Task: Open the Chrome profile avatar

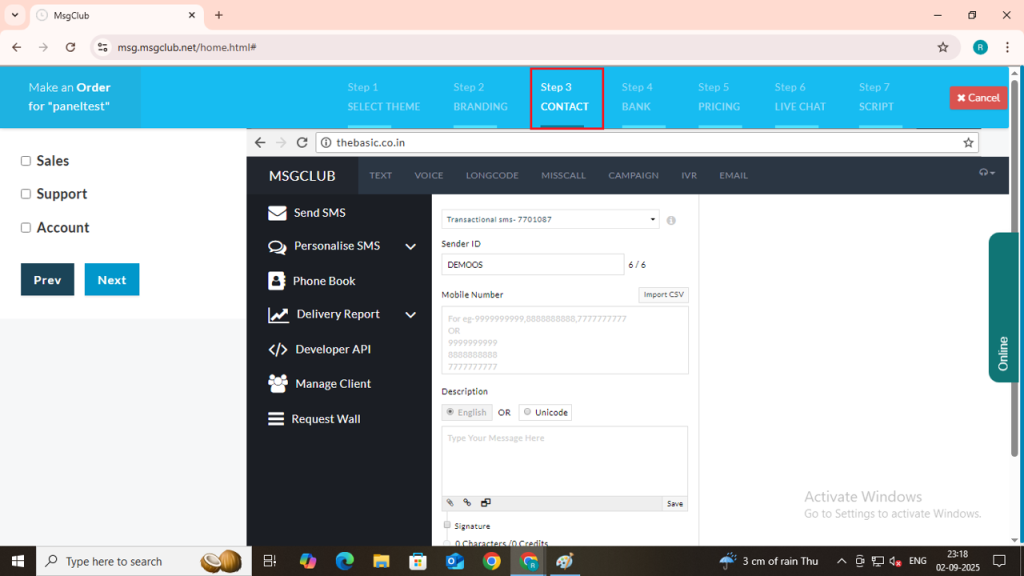Action: tap(980, 47)
